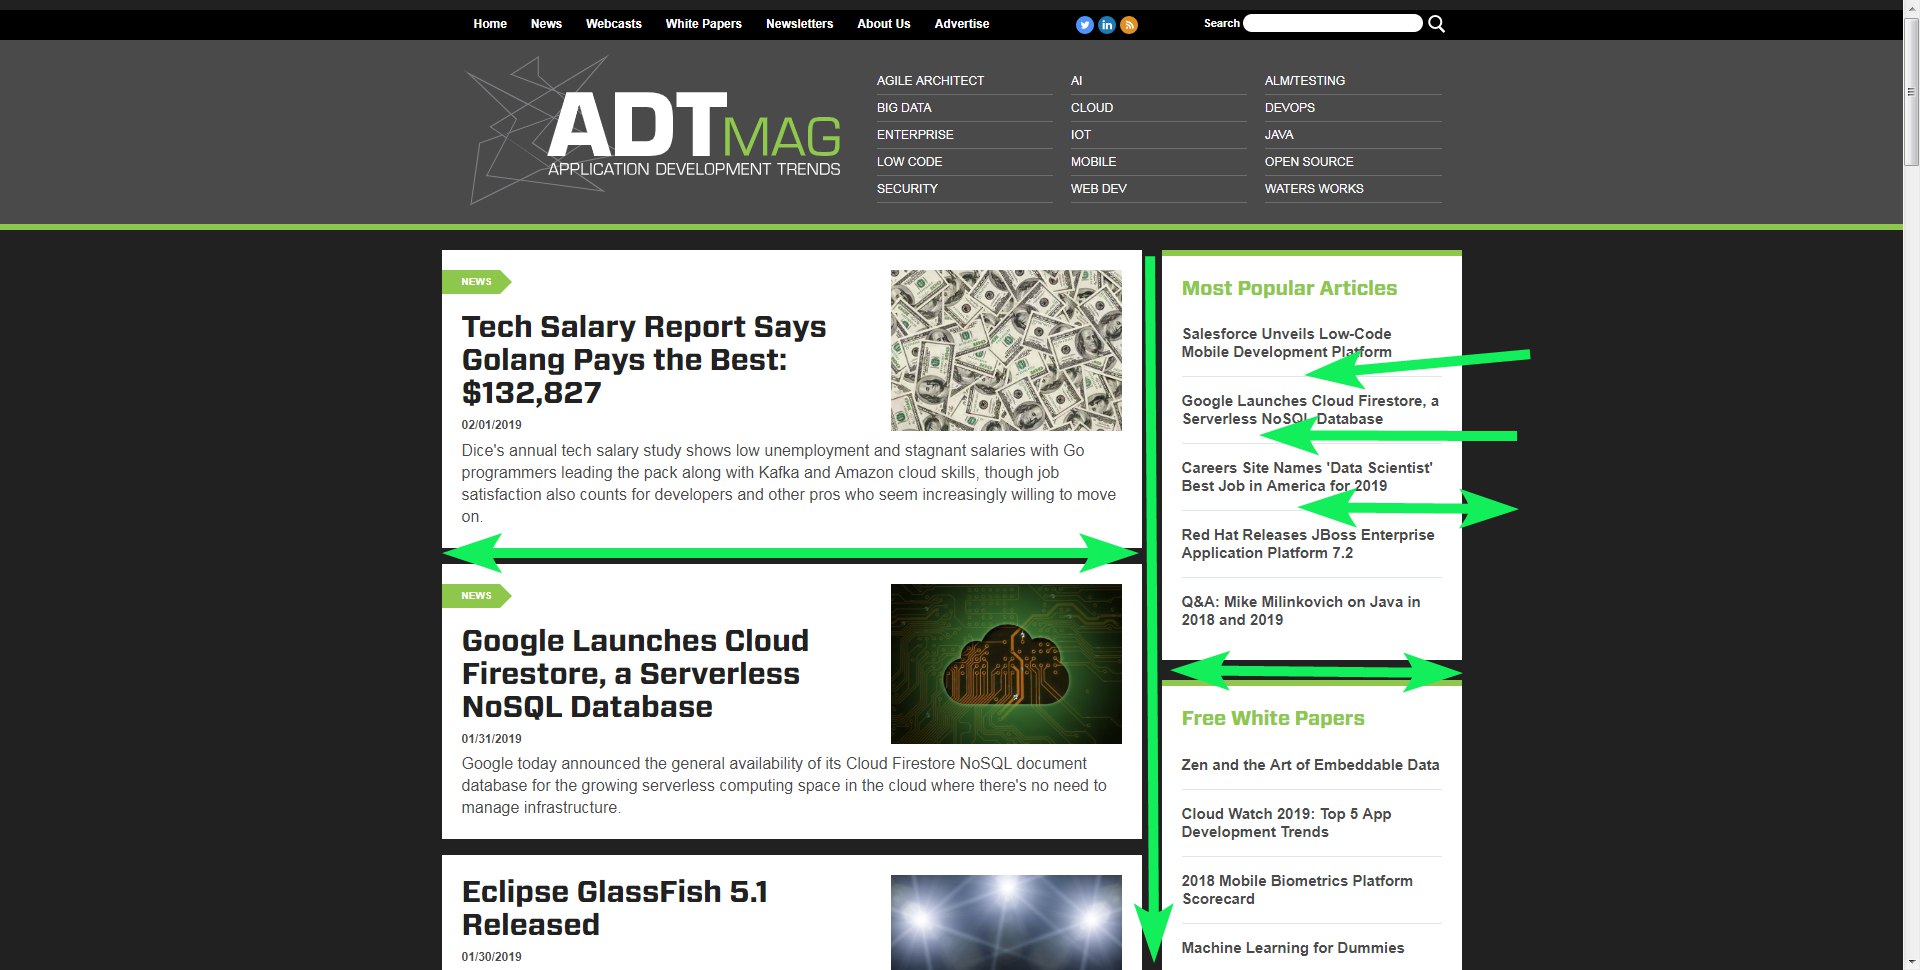Select the WATERS WORKS topic link
Image resolution: width=1920 pixels, height=970 pixels.
1314,189
